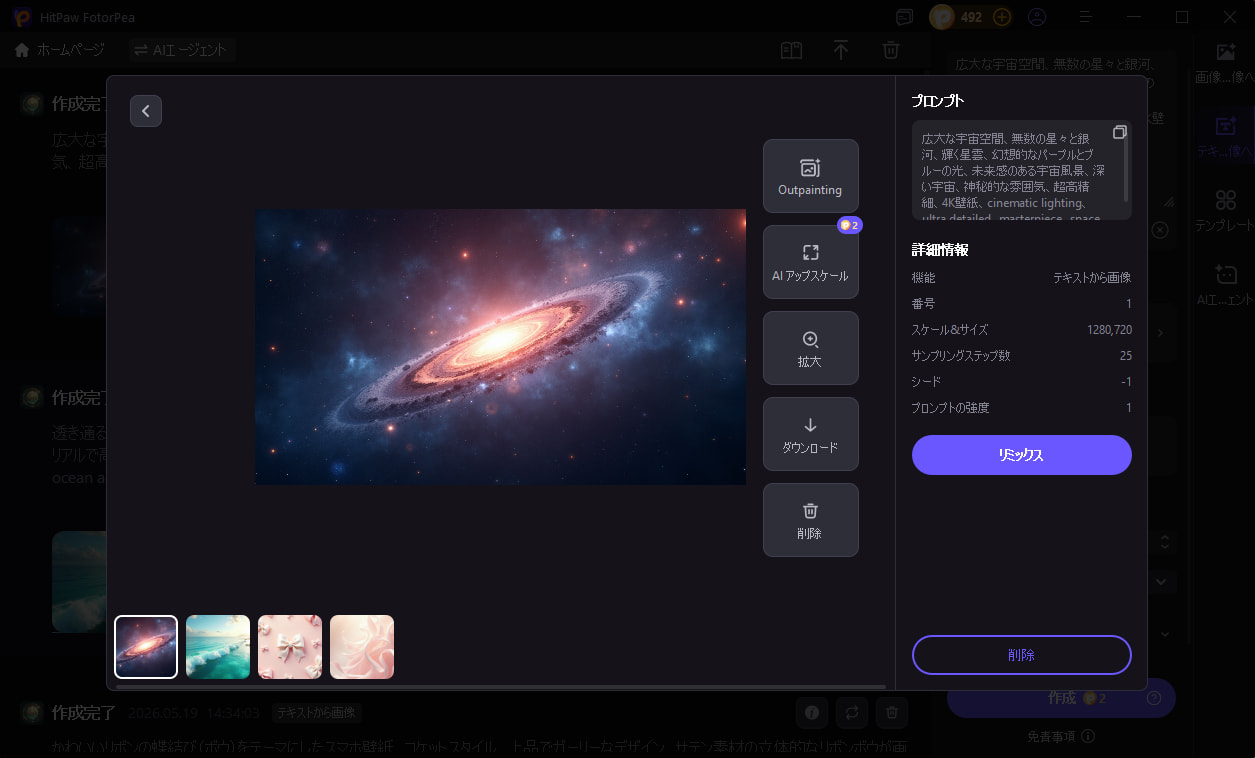This screenshot has width=1255, height=758.
Task: Open the 画像...像へ sidebar tool
Action: (1224, 62)
